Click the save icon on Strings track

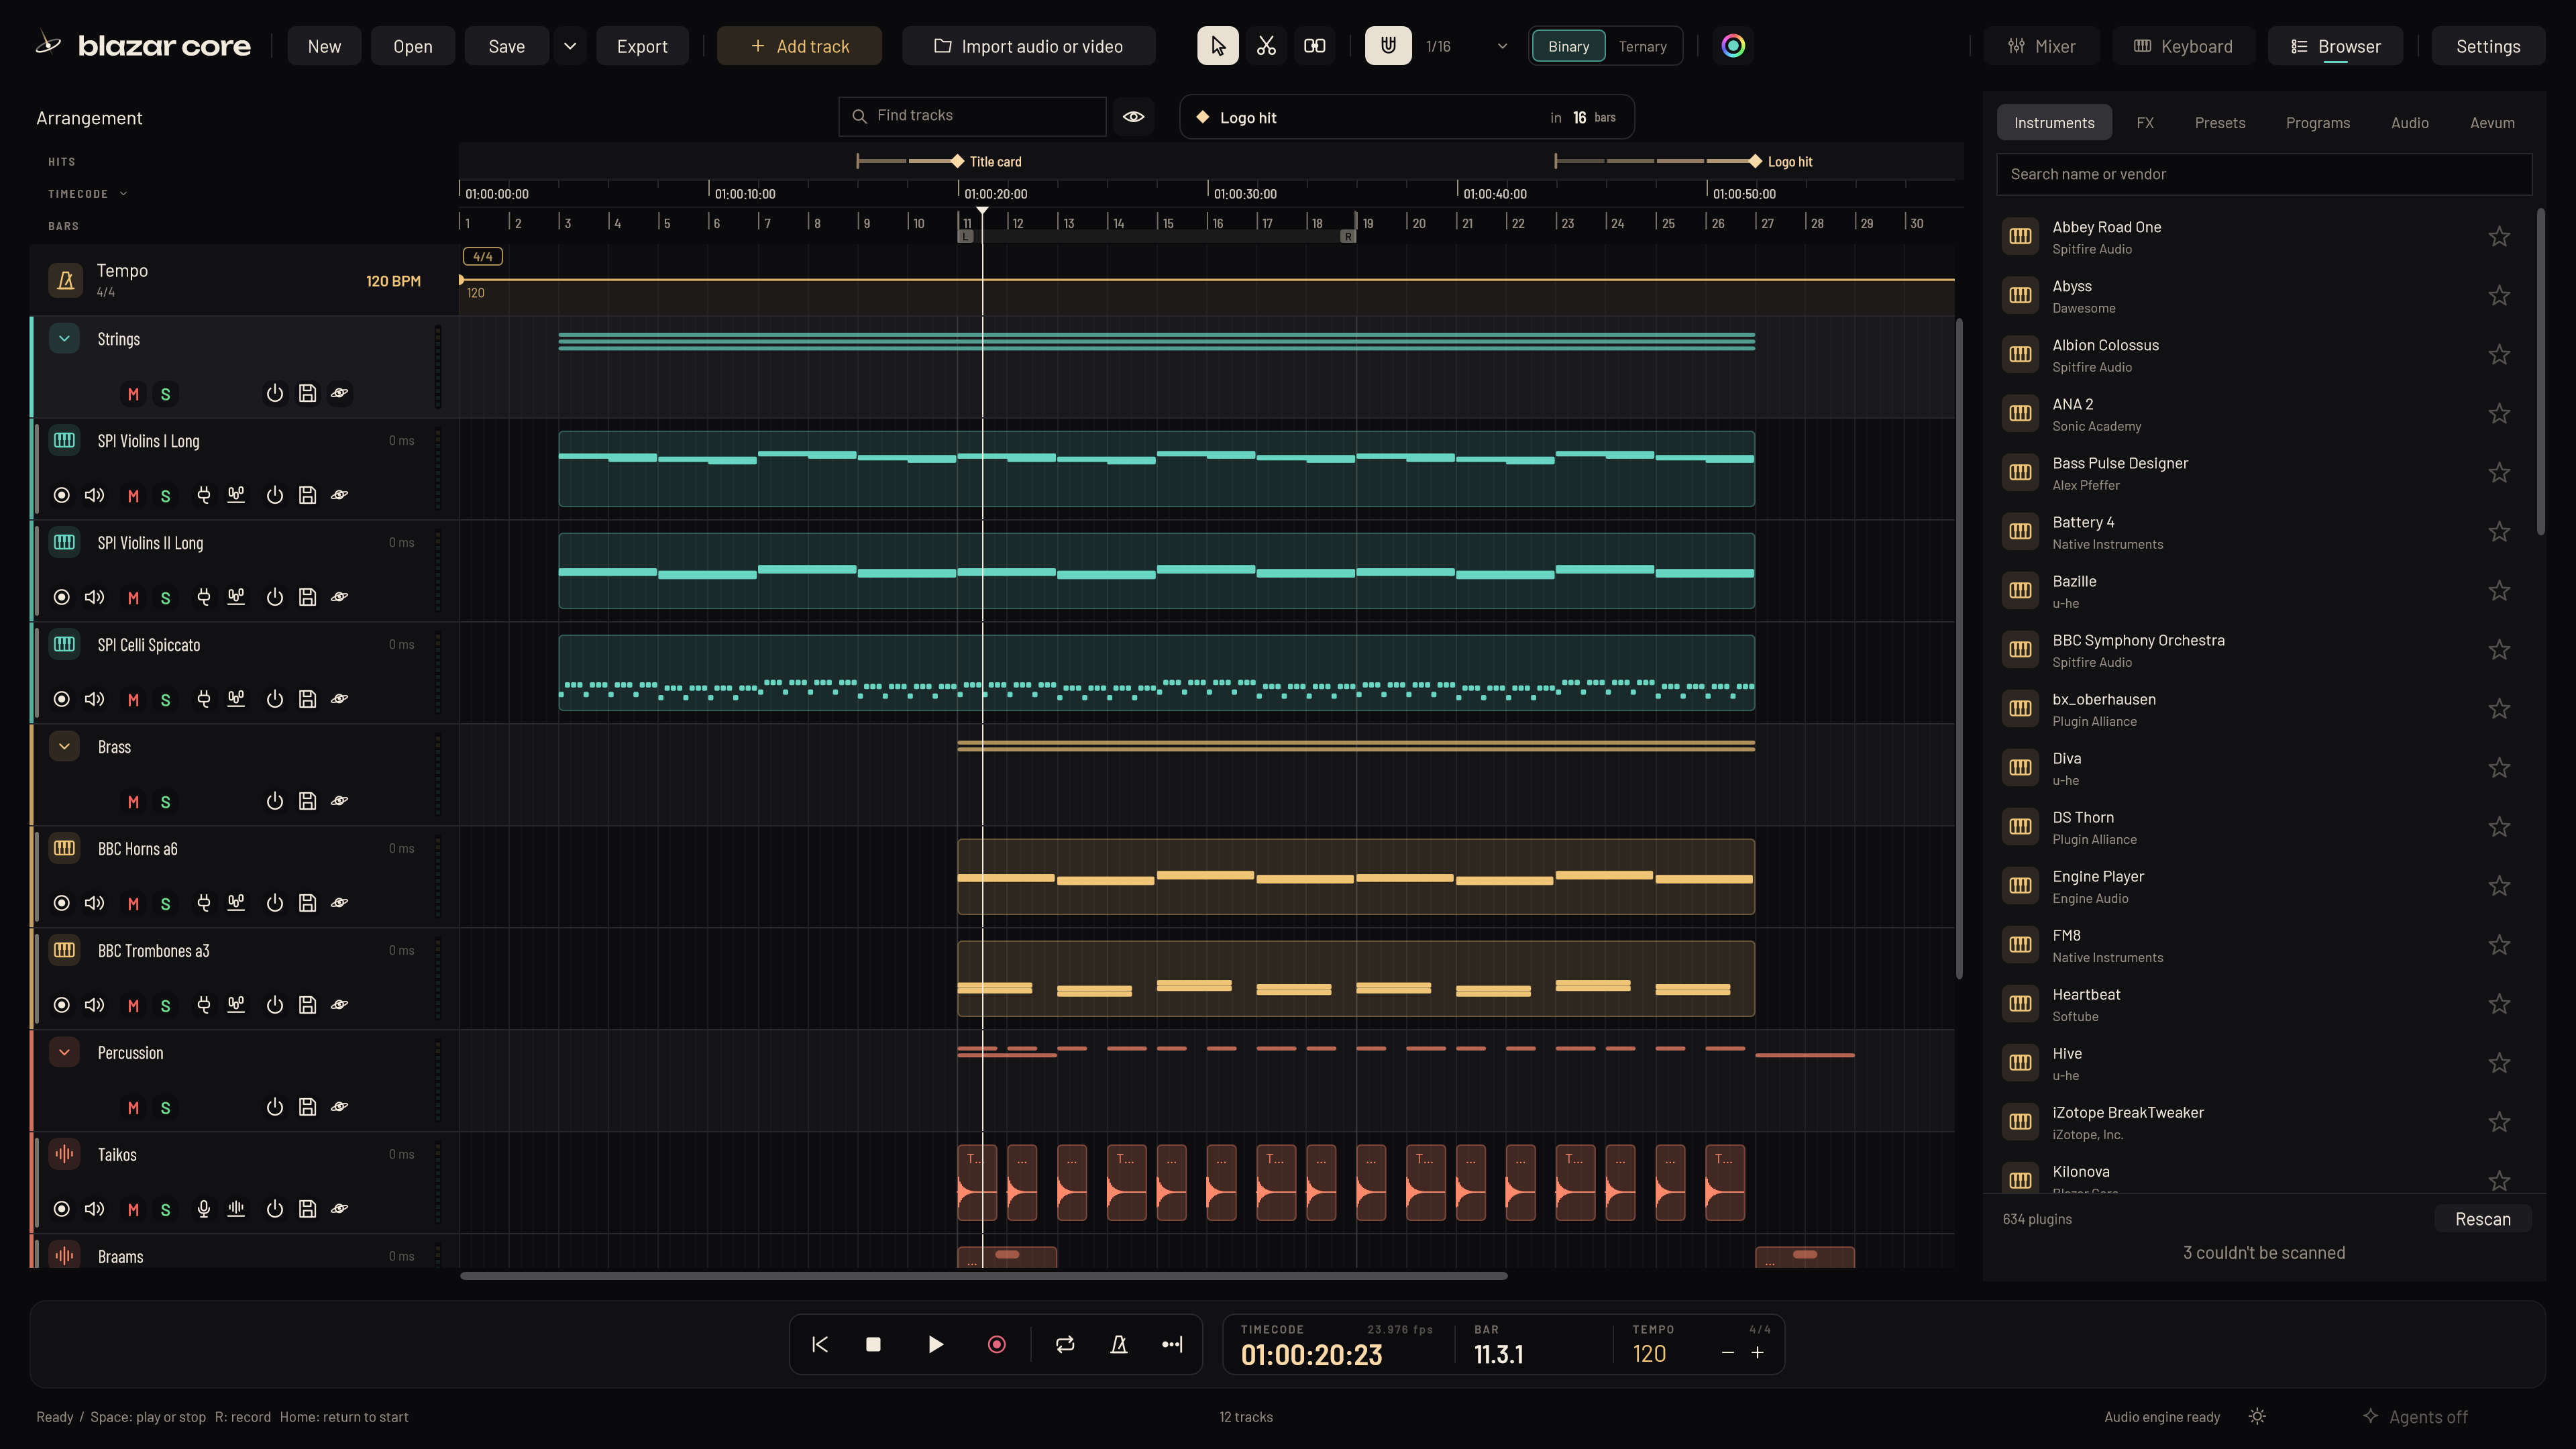click(308, 393)
